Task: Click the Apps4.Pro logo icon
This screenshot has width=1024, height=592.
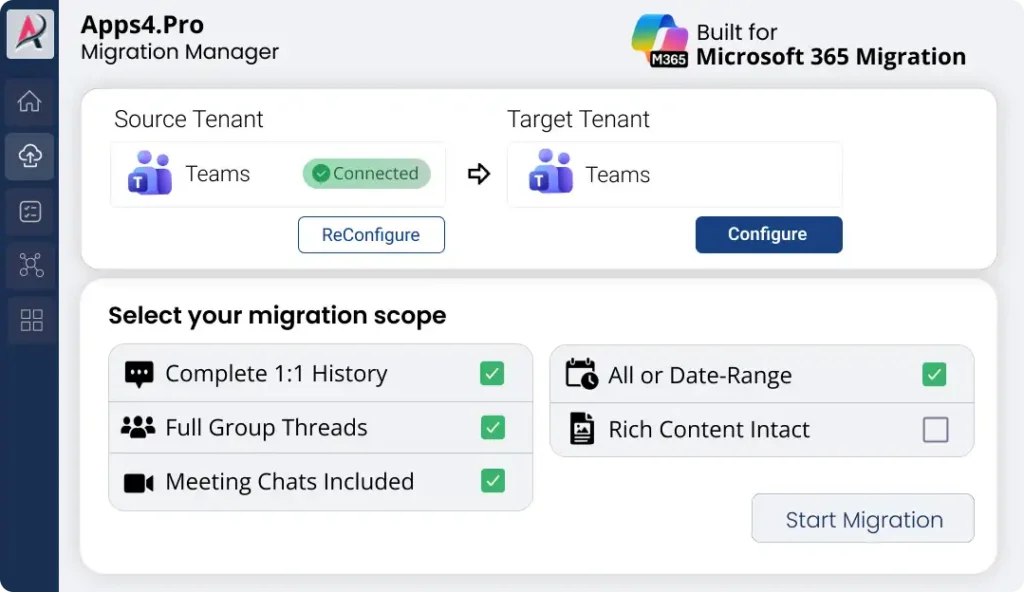Action: (30, 33)
